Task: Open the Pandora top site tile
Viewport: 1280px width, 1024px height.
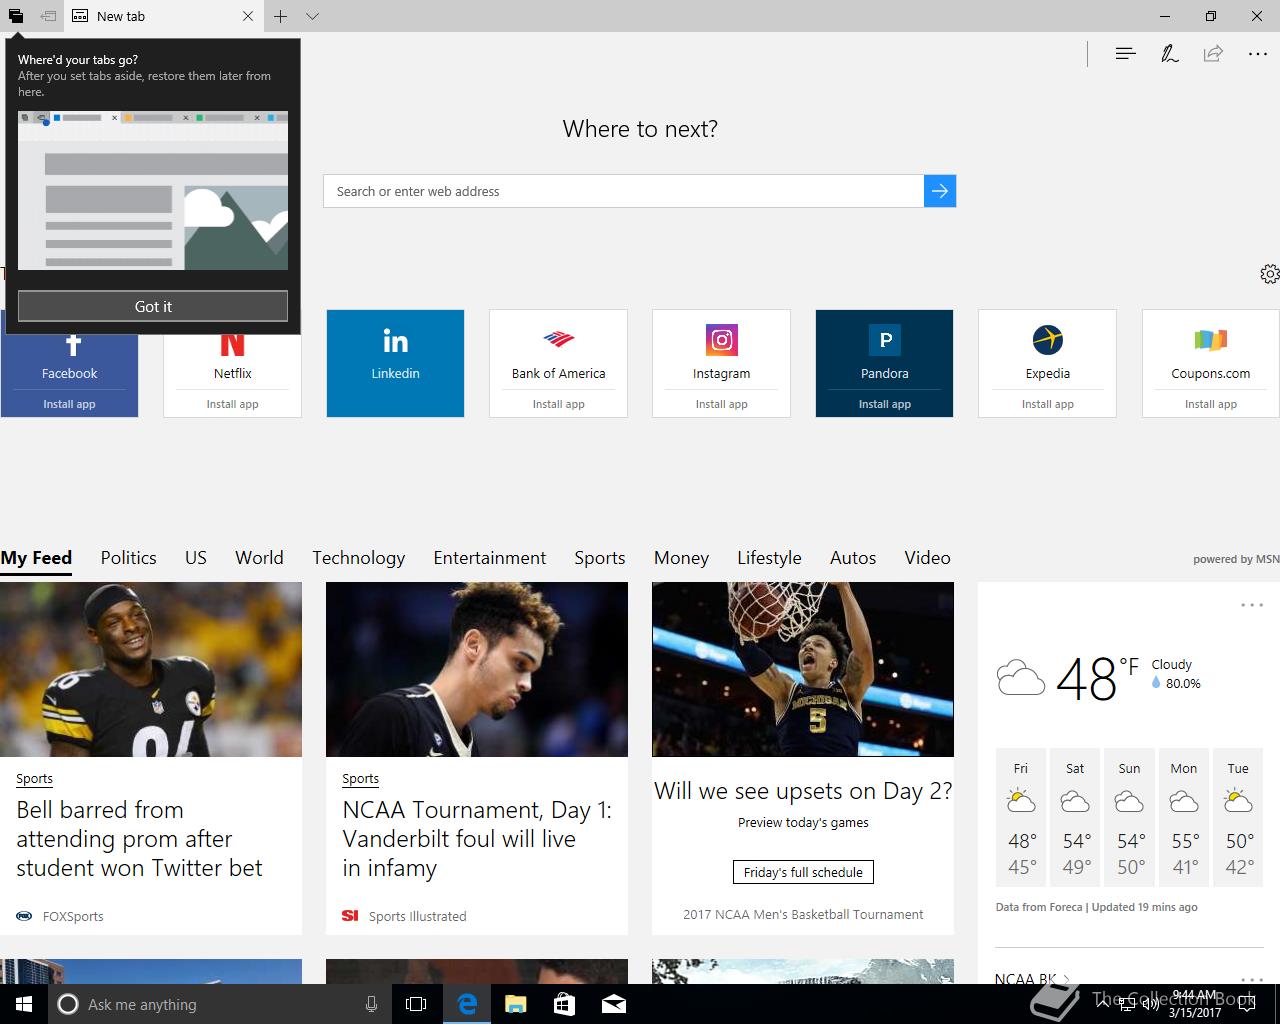Action: 884,363
